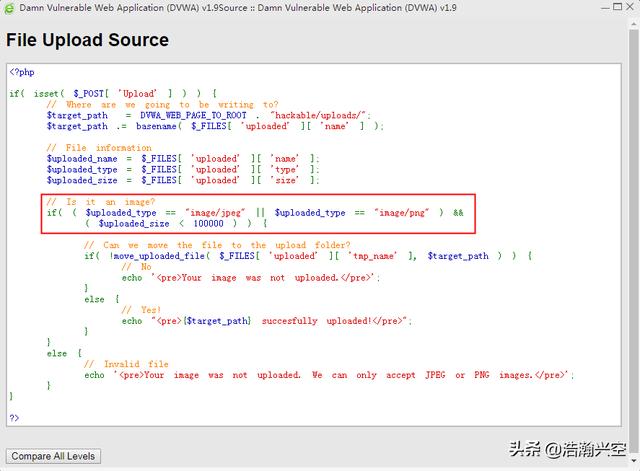Image resolution: width=640 pixels, height=471 pixels.
Task: Click the vertical scrollbar track
Action: coord(633,241)
